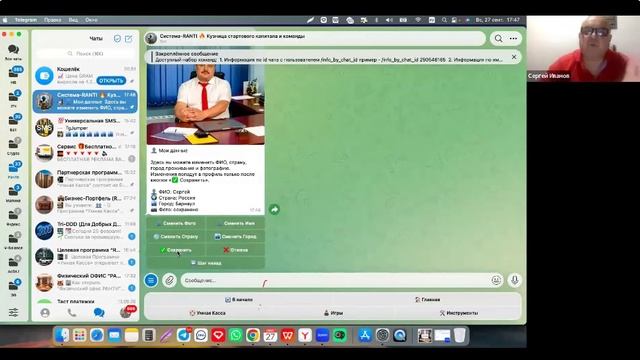Open the 'Бизнес-Портфель' chat
640x360 pixels.
85,205
